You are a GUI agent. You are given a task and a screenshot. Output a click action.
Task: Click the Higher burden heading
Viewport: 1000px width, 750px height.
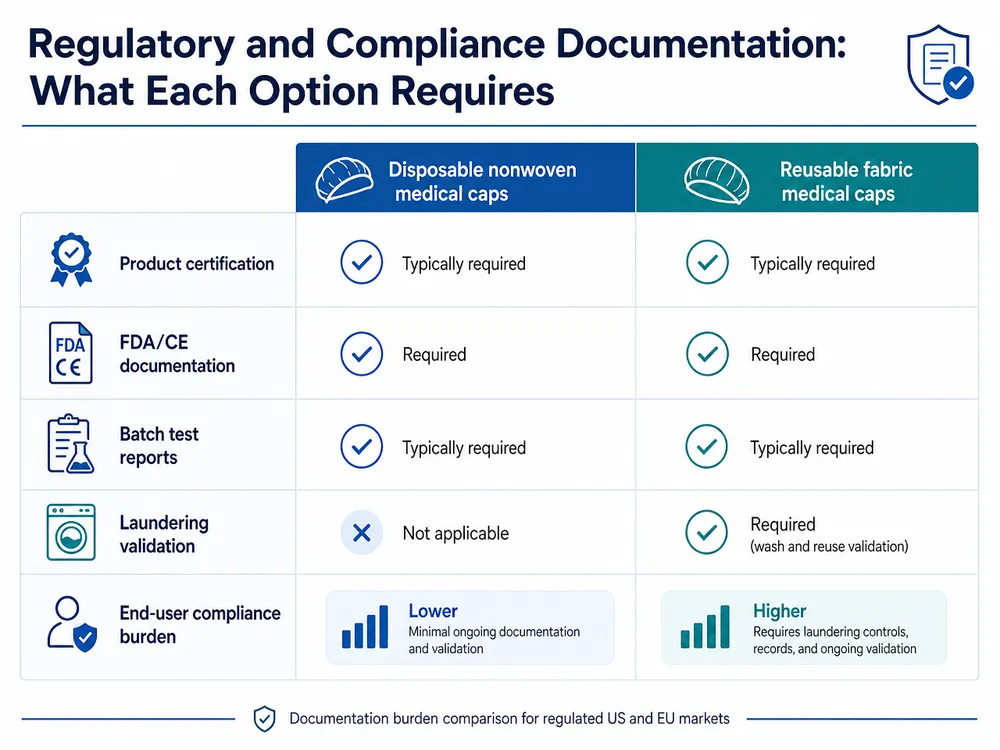[779, 611]
